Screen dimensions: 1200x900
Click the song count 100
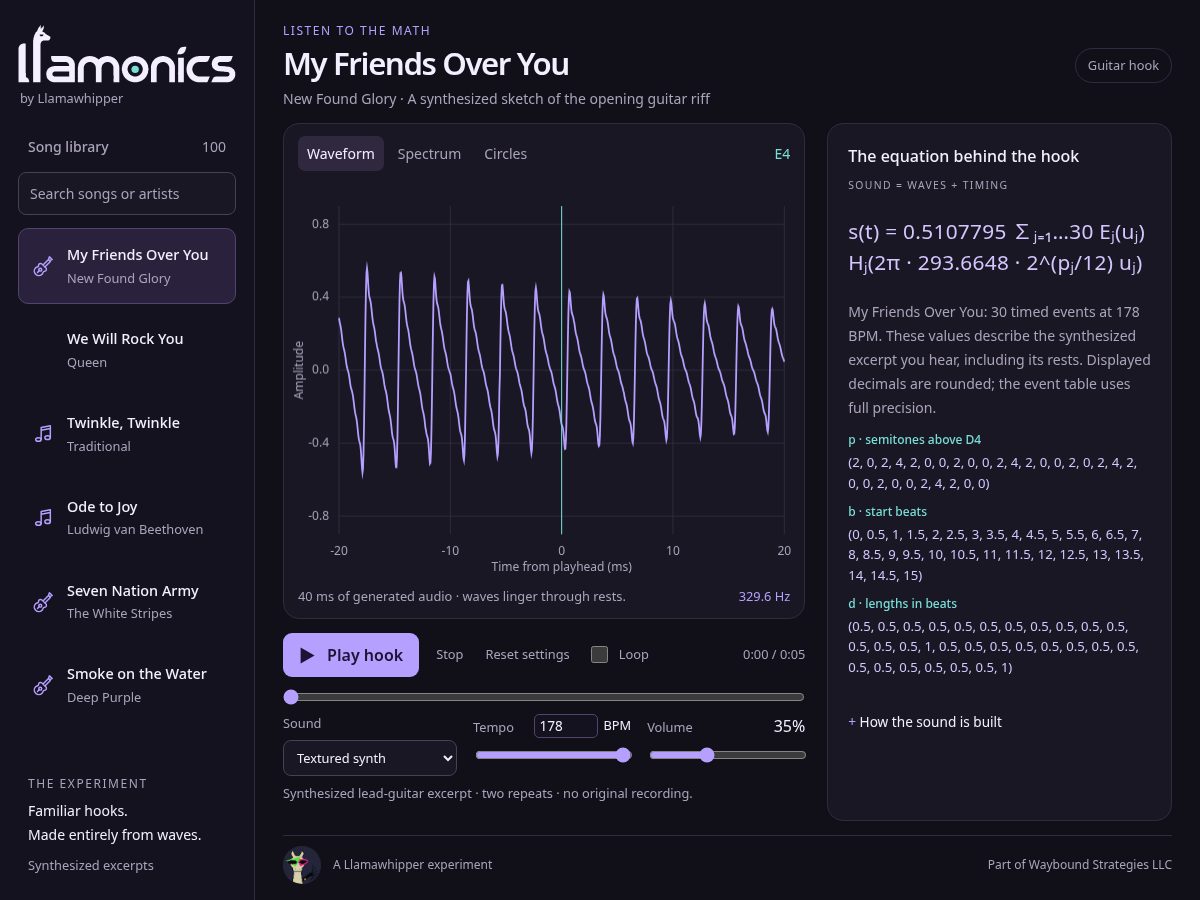pyautogui.click(x=214, y=147)
